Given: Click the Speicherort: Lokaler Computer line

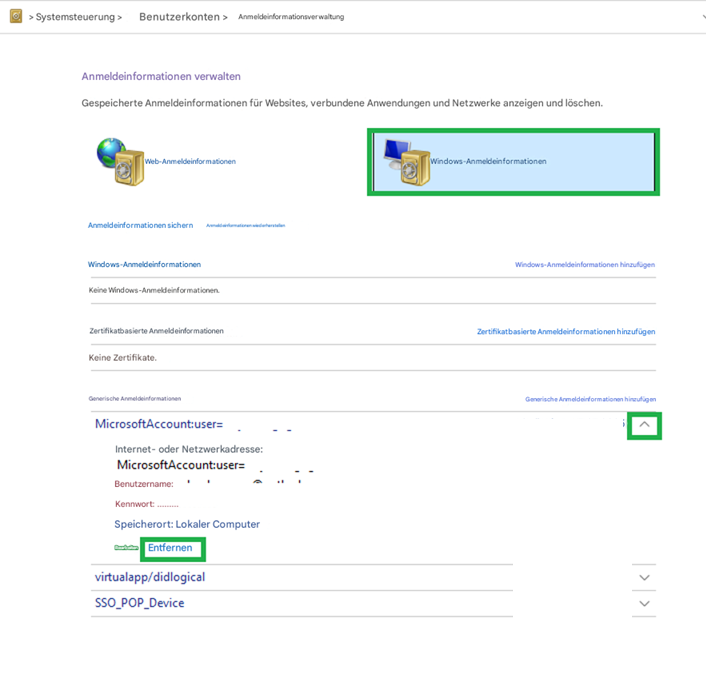Looking at the screenshot, I should [x=187, y=525].
